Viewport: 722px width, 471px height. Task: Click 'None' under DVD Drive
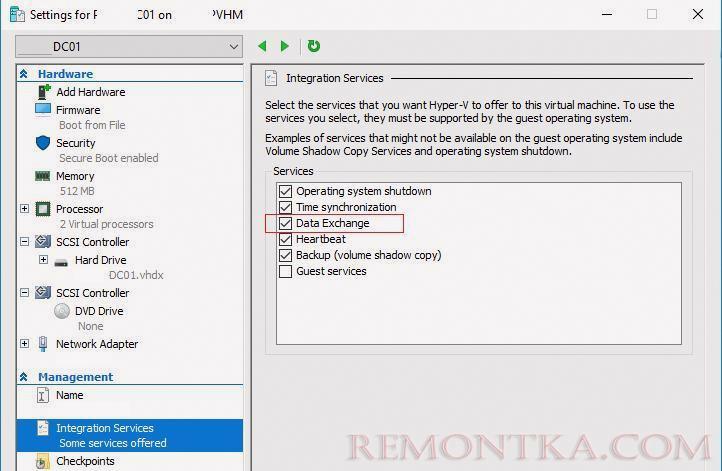coord(90,326)
